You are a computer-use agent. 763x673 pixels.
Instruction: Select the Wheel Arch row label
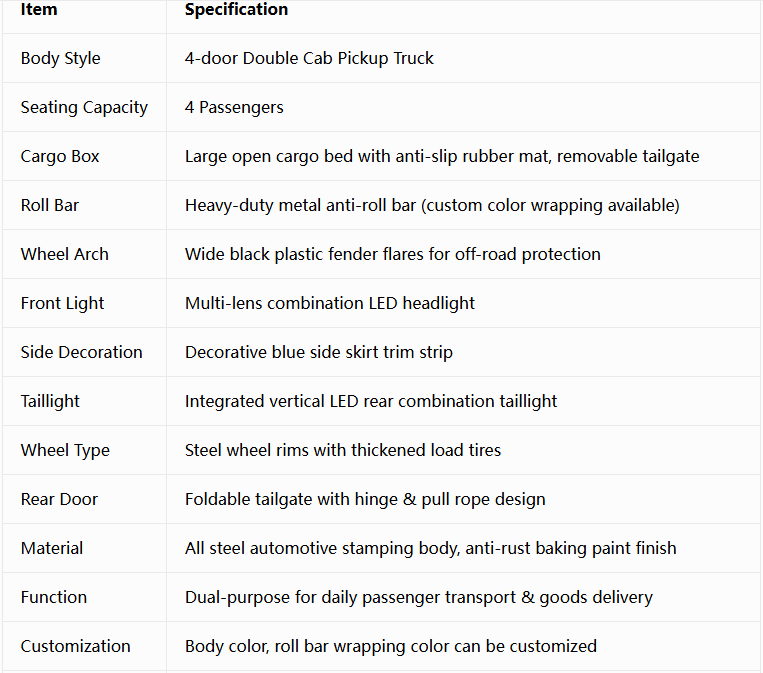coord(64,255)
